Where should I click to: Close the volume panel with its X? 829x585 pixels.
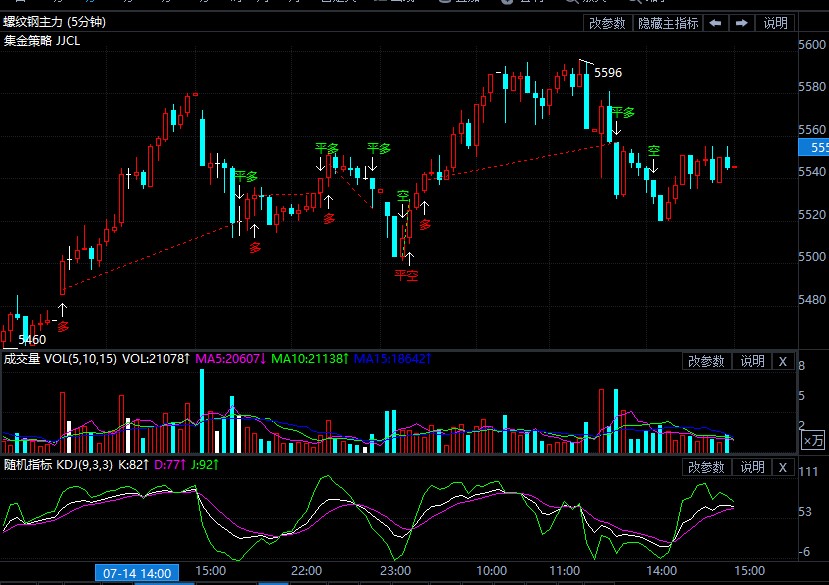pyautogui.click(x=783, y=361)
